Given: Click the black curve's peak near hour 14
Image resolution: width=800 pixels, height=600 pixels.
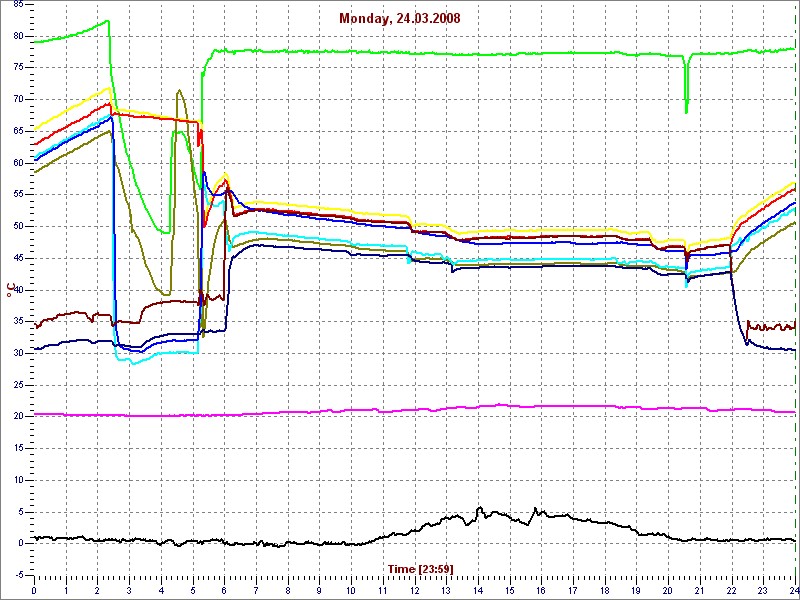Looking at the screenshot, I should pos(479,509).
